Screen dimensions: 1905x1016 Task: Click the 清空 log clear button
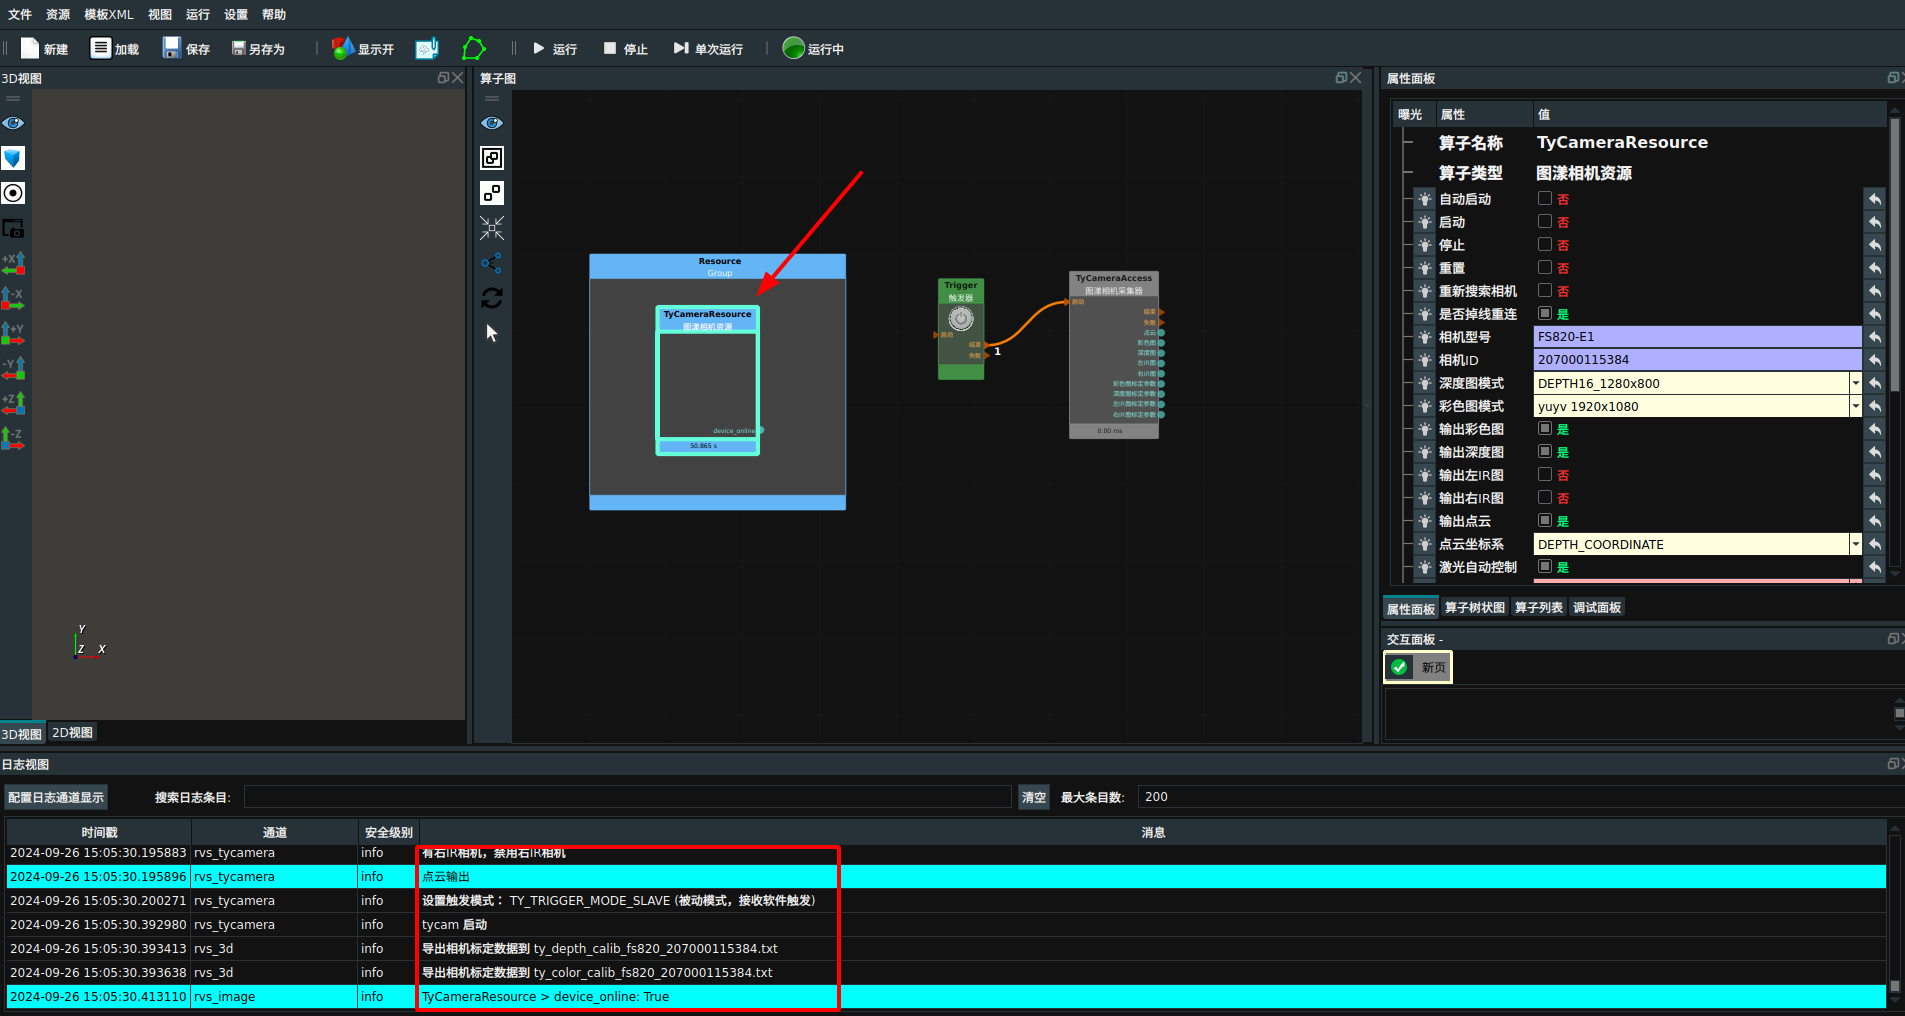point(1033,797)
